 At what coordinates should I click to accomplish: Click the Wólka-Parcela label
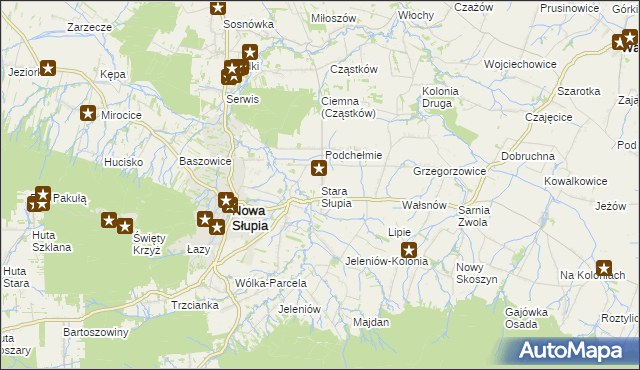[271, 284]
